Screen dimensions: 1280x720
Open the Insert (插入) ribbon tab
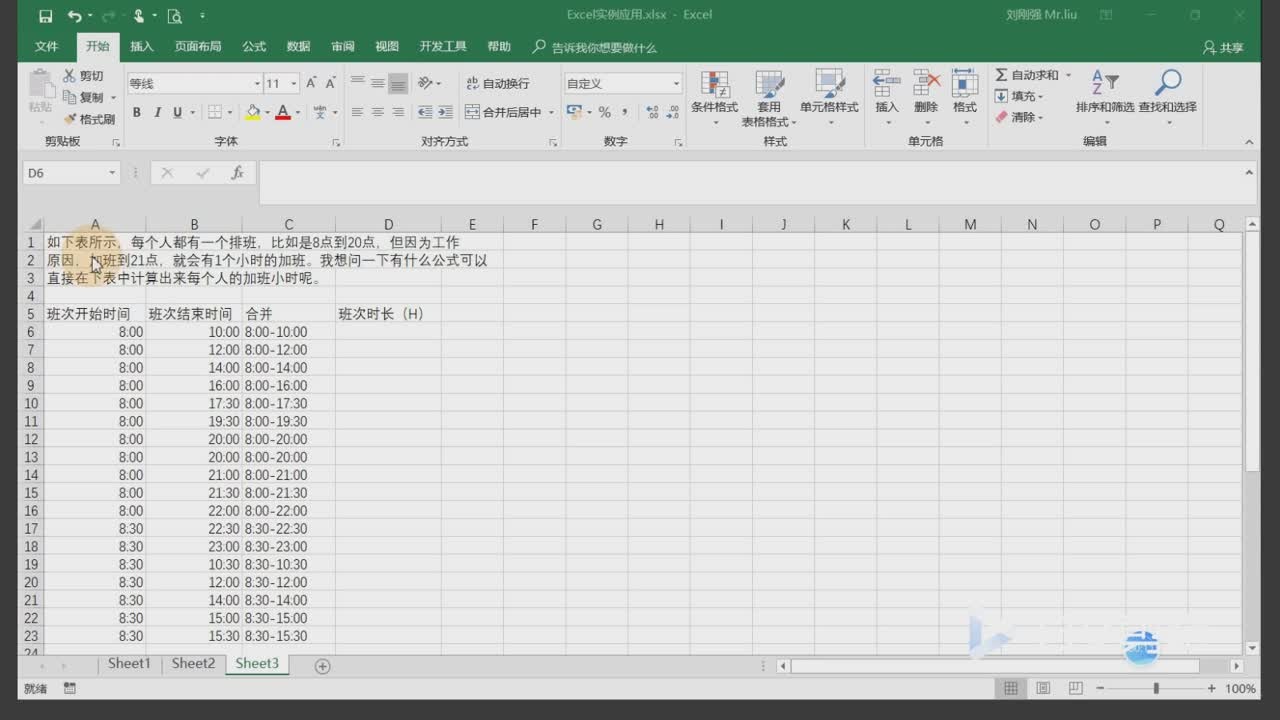[142, 47]
